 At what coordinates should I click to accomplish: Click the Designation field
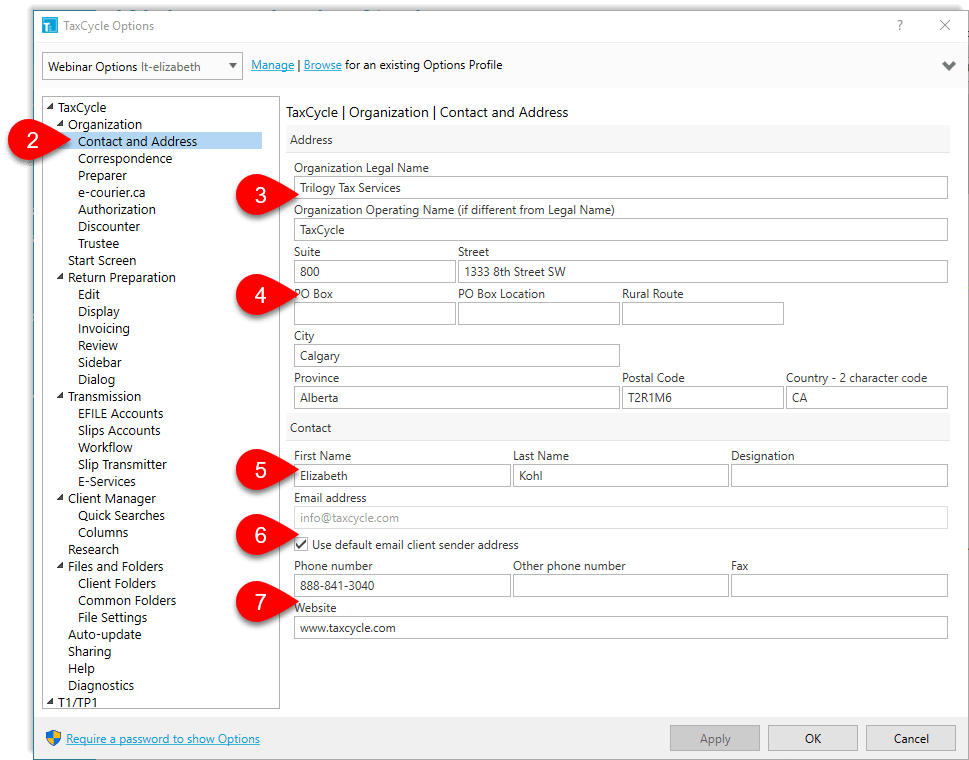click(x=839, y=476)
